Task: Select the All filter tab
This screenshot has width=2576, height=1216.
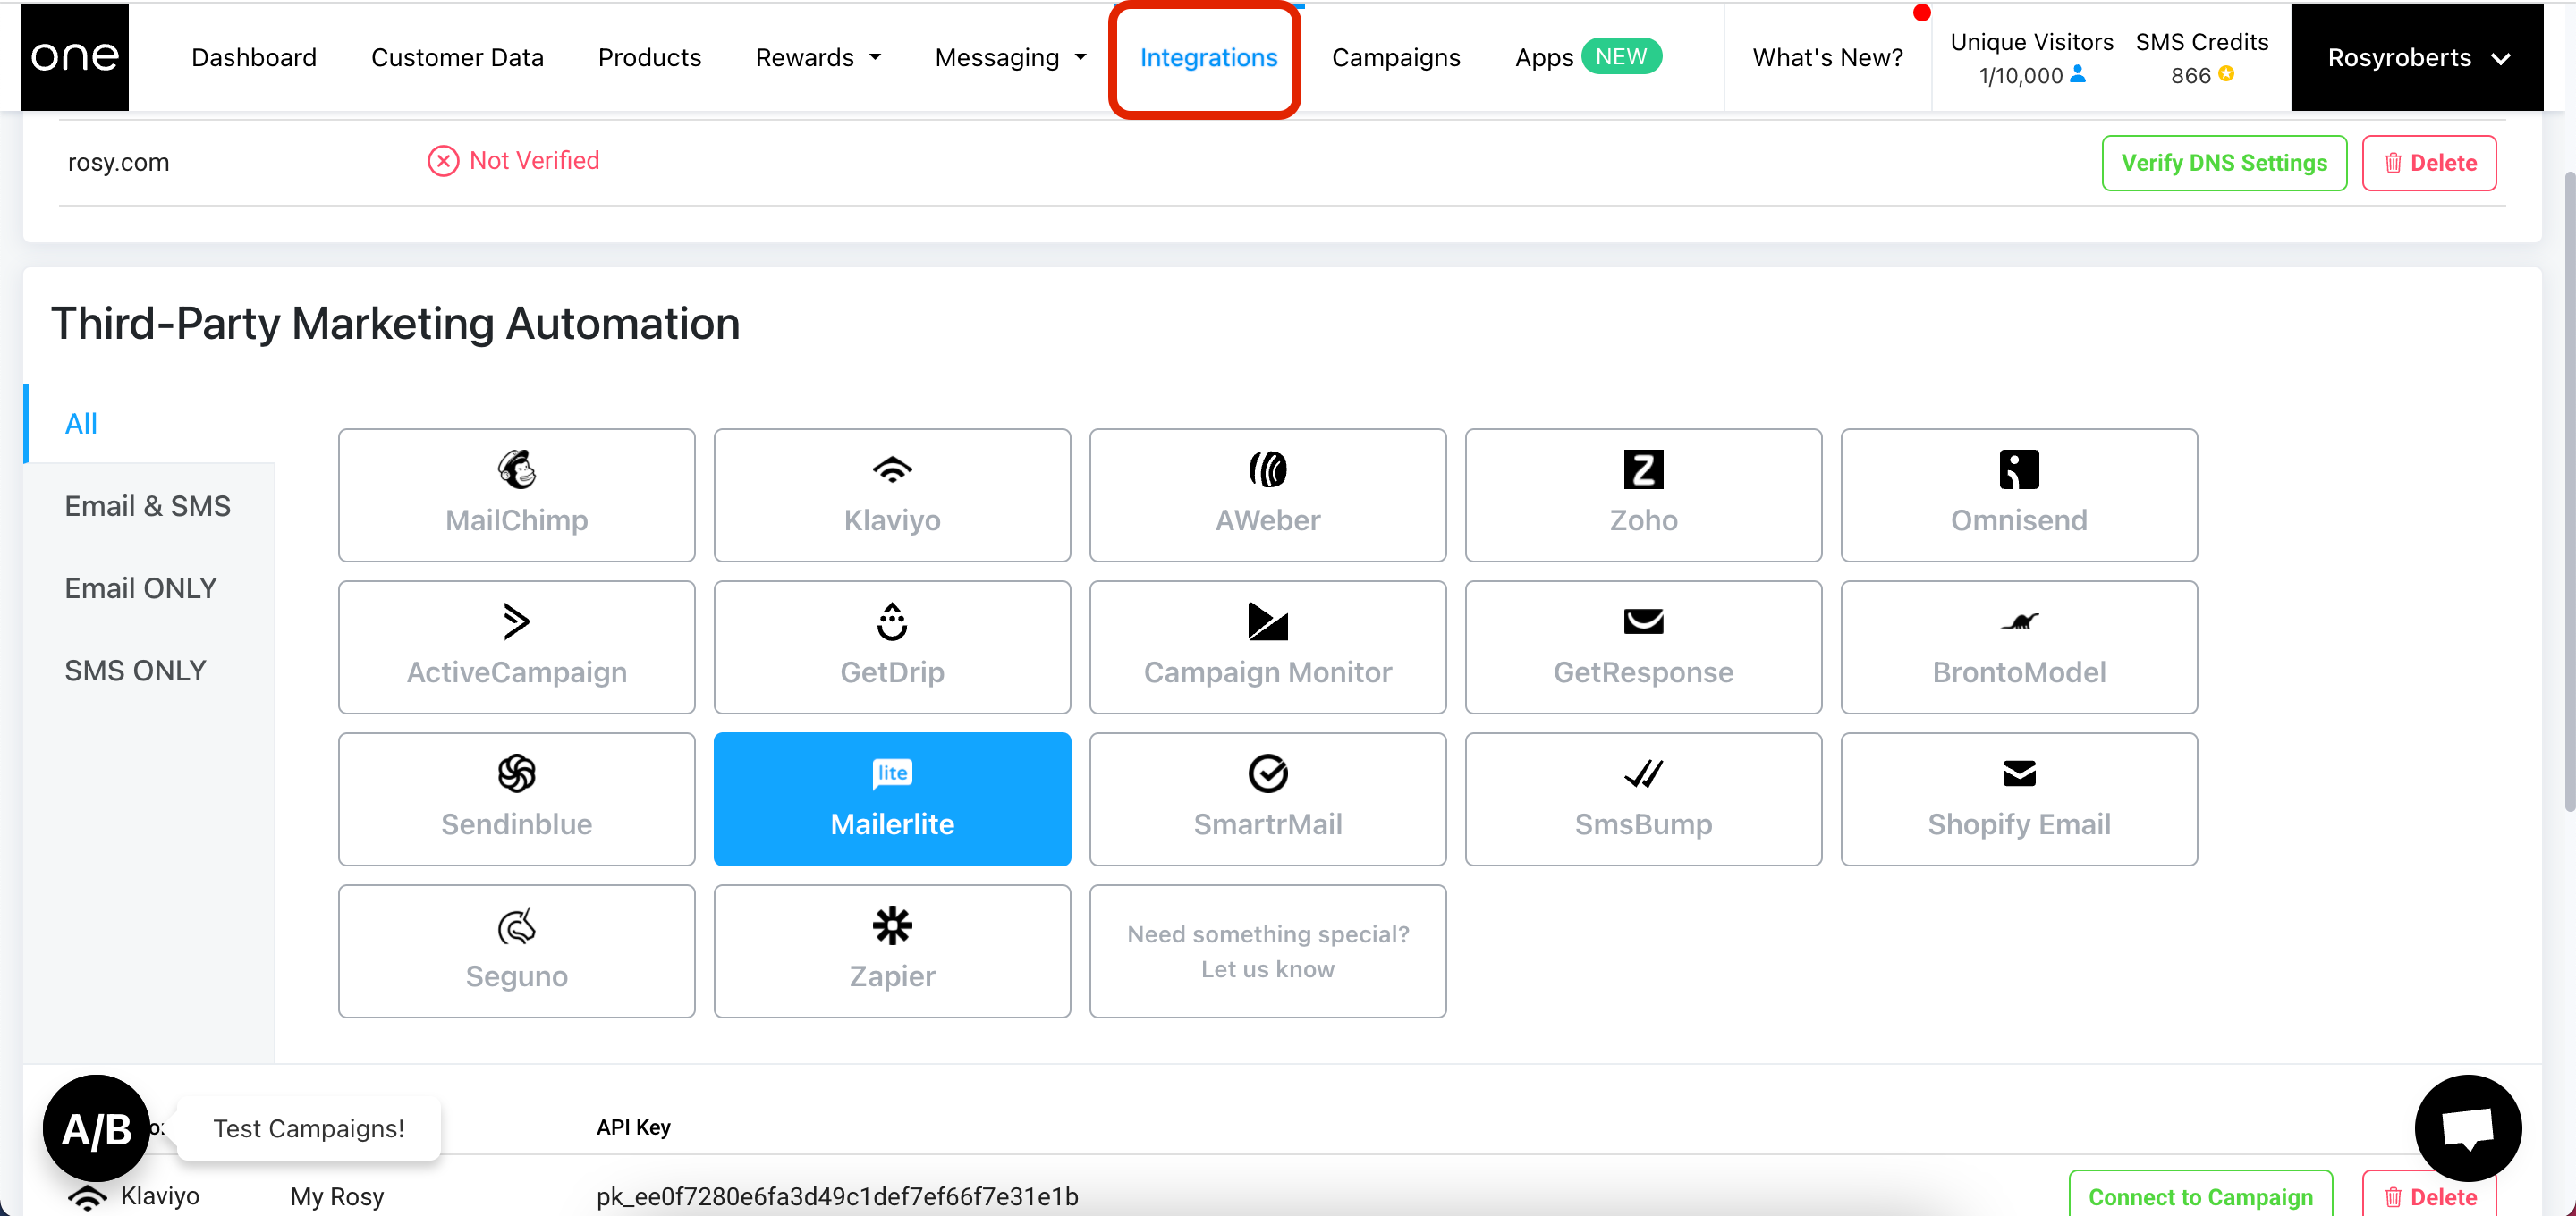Action: 149,423
